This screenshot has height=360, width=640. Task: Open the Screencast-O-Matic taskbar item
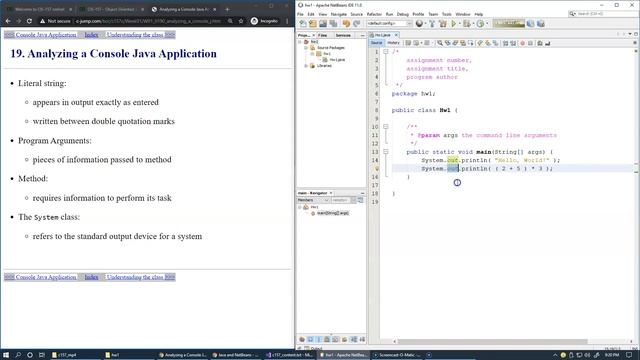click(397, 355)
